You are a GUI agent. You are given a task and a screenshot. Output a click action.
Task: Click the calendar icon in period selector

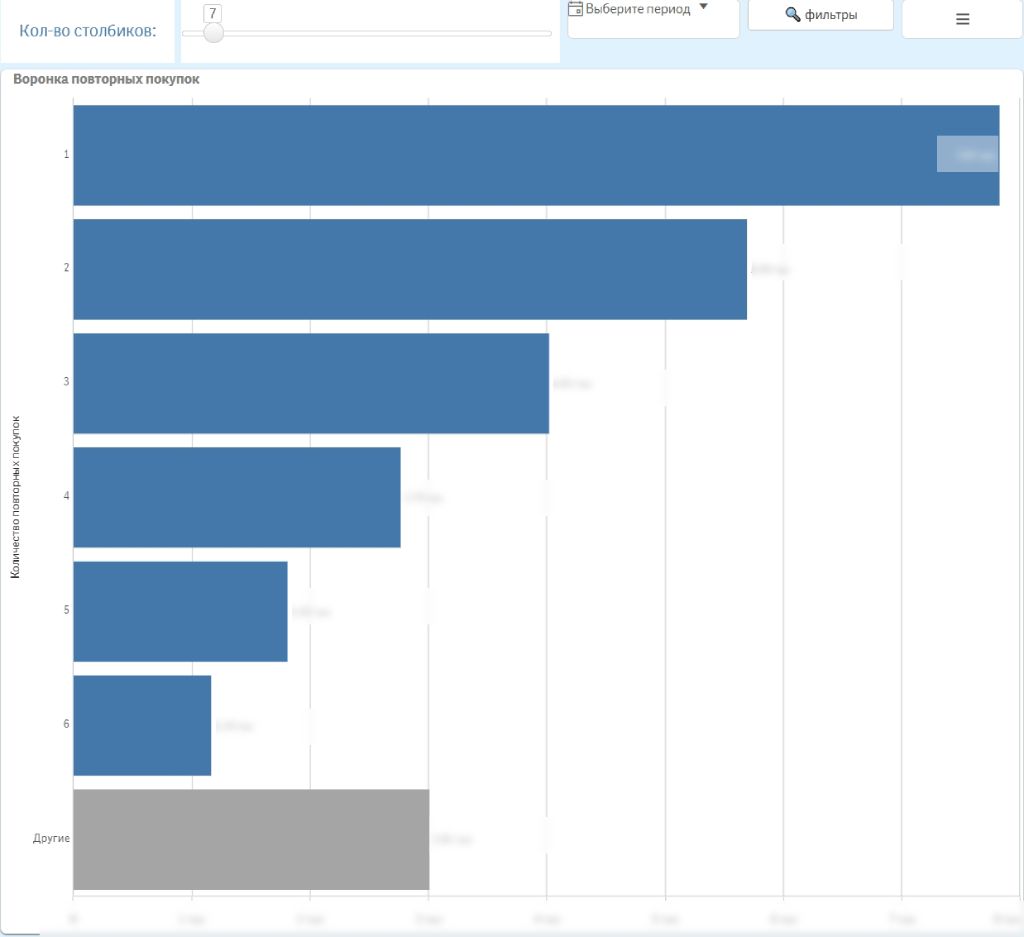point(576,9)
